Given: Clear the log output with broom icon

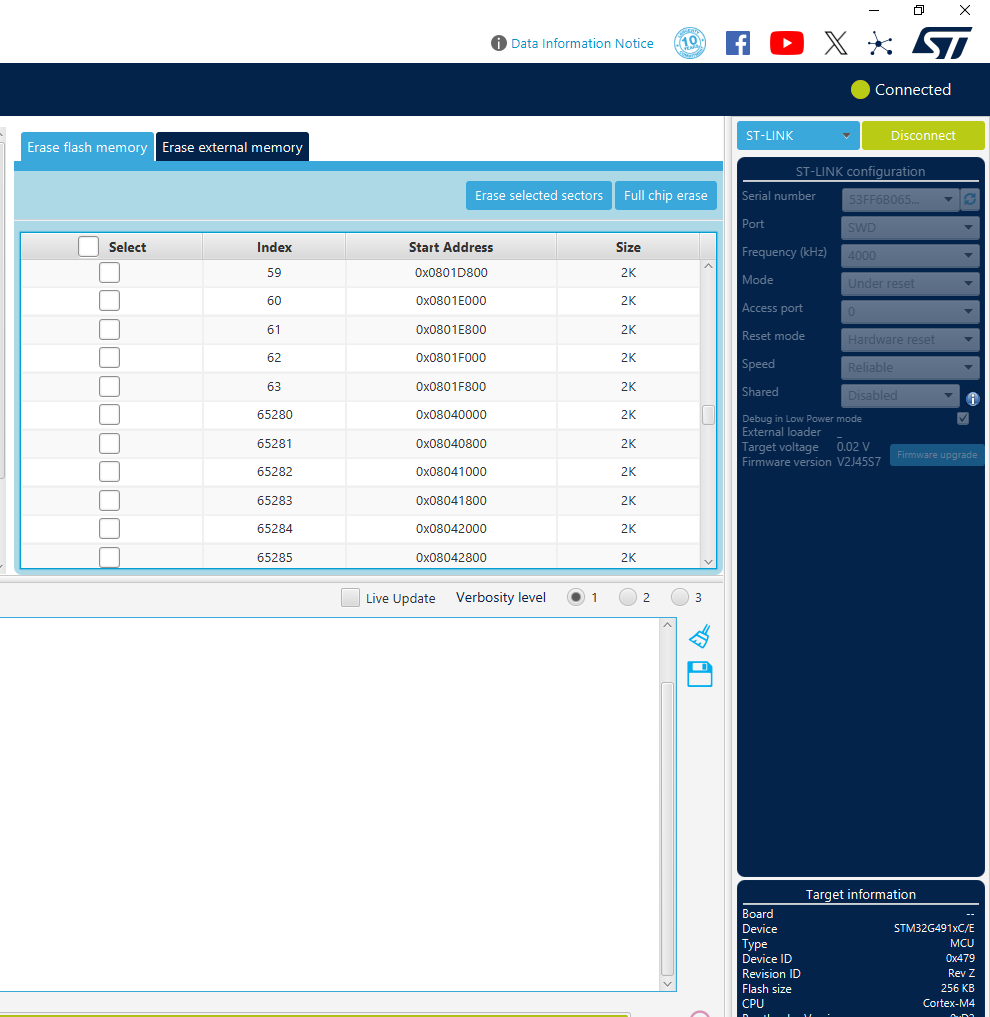Looking at the screenshot, I should pos(699,635).
